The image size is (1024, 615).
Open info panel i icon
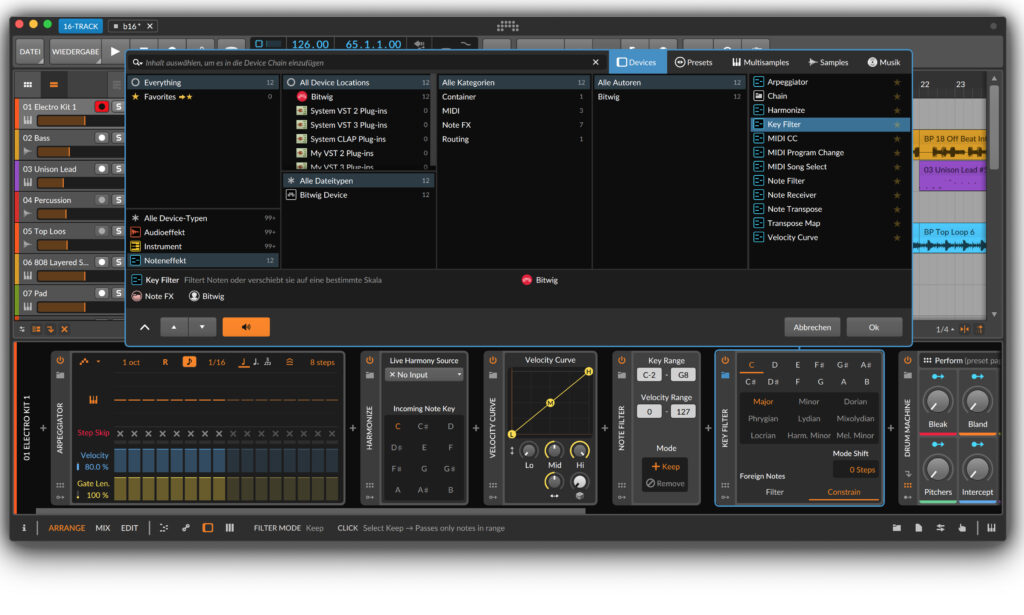click(24, 528)
